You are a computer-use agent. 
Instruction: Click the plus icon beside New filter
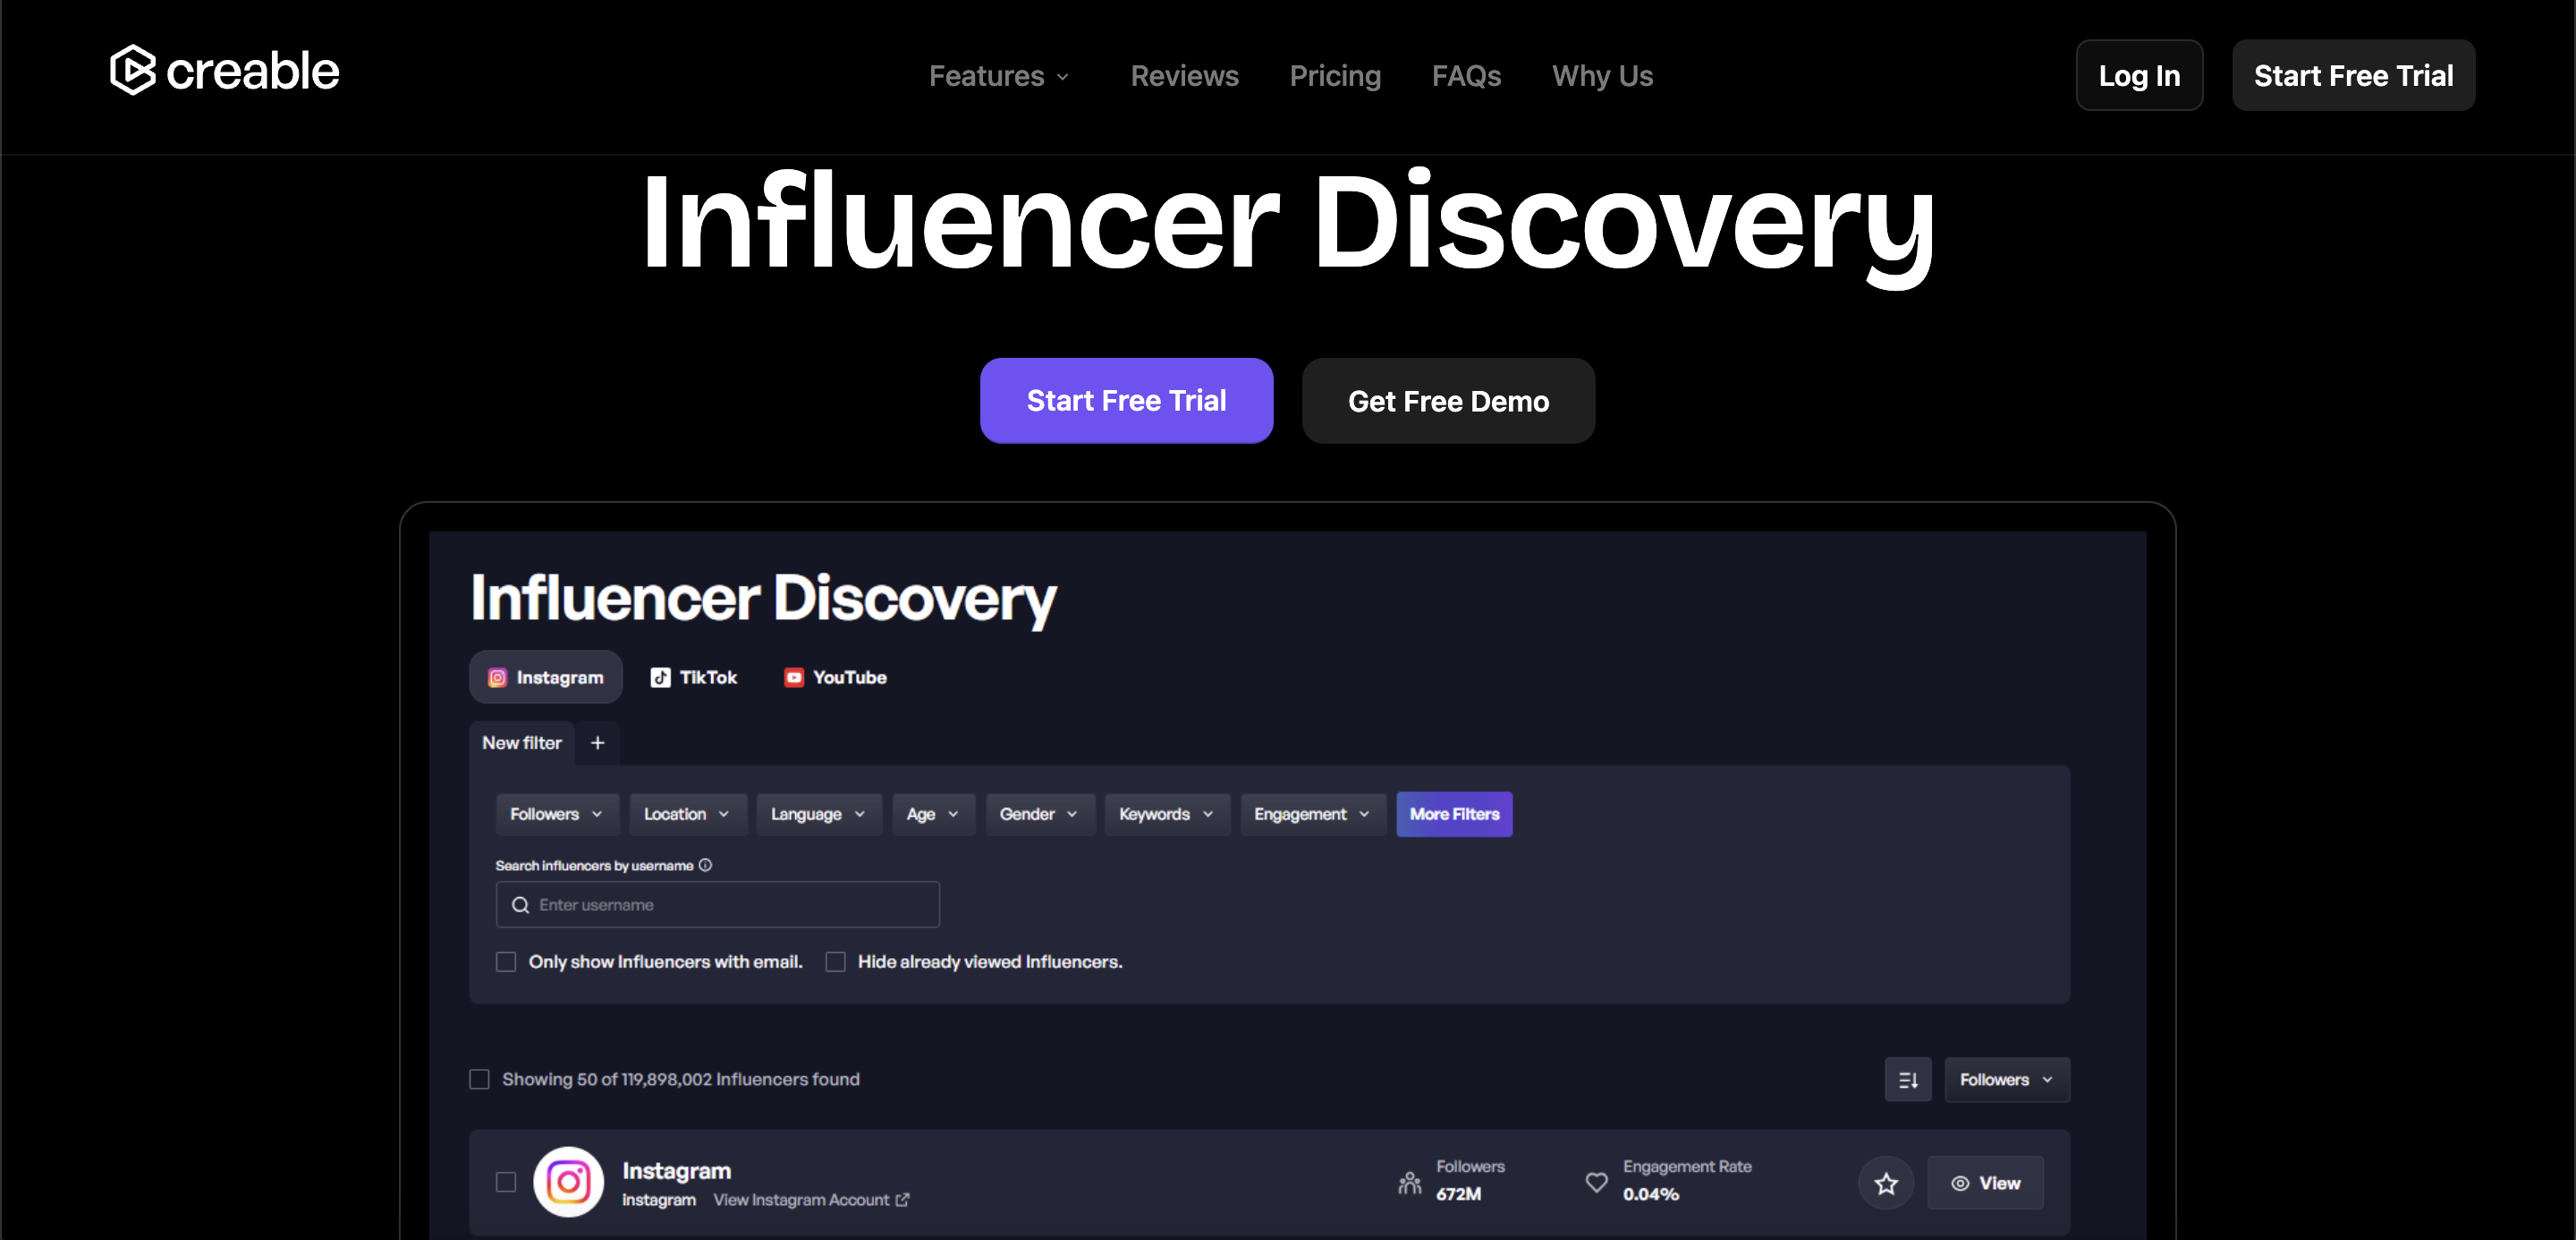pyautogui.click(x=597, y=743)
